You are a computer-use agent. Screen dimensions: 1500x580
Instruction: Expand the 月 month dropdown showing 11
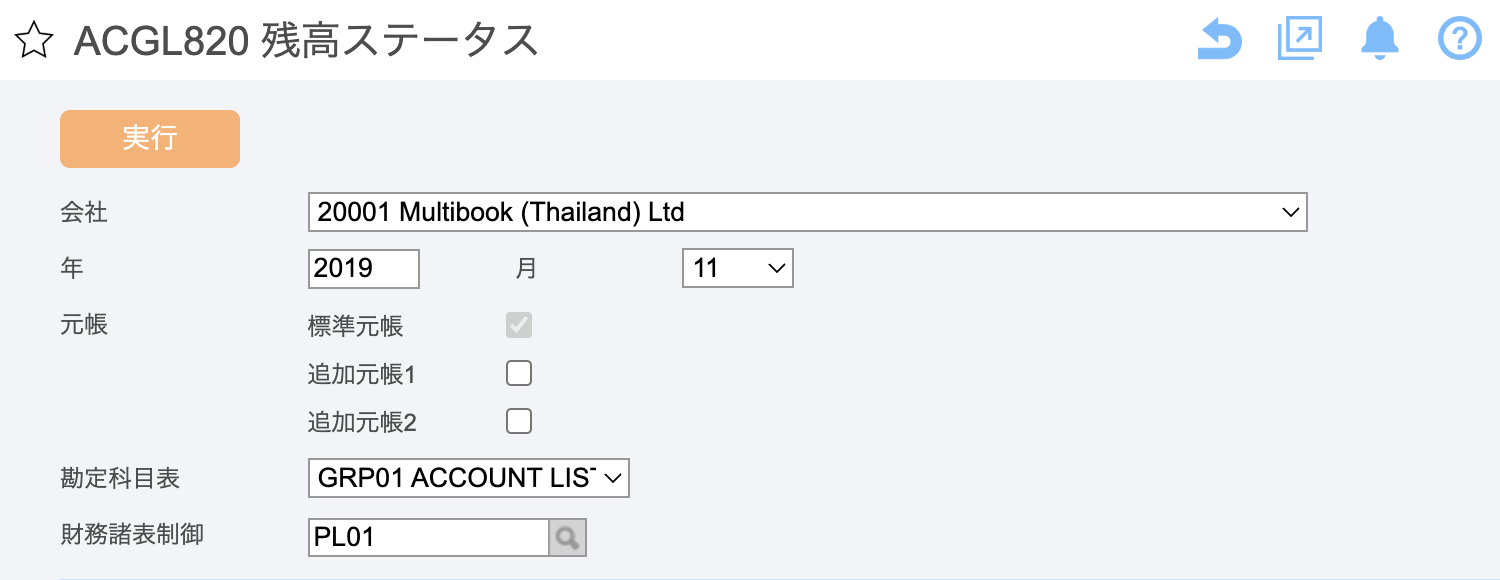pyautogui.click(x=737, y=268)
